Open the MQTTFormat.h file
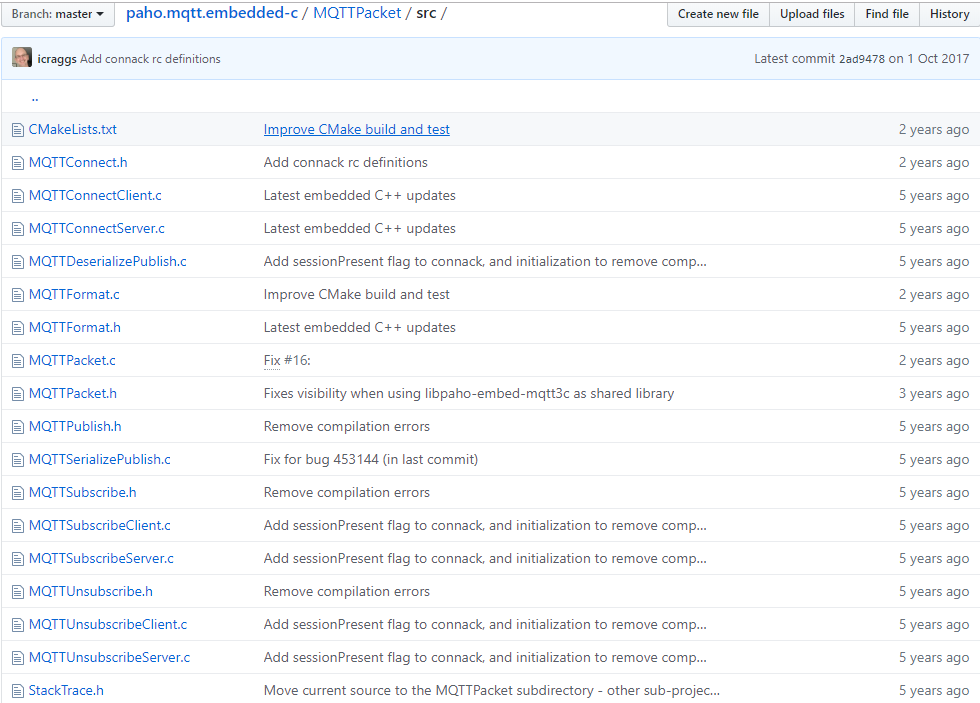The height and width of the screenshot is (703, 980). [75, 327]
